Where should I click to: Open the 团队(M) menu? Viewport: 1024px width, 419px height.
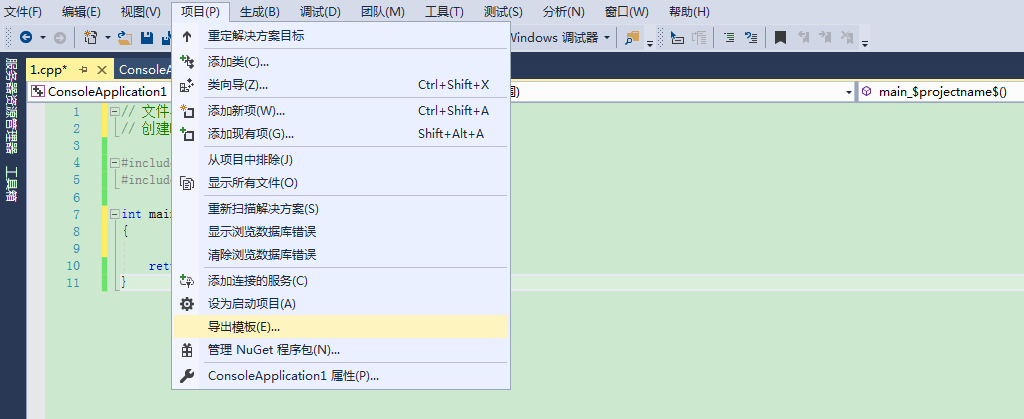pos(383,12)
